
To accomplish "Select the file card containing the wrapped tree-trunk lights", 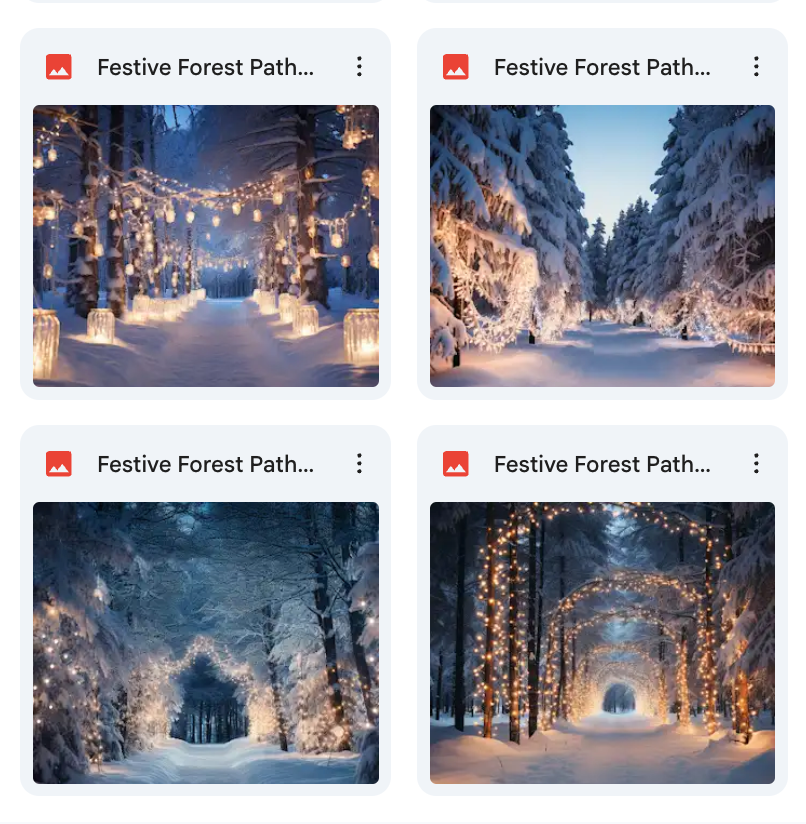I will (602, 611).
